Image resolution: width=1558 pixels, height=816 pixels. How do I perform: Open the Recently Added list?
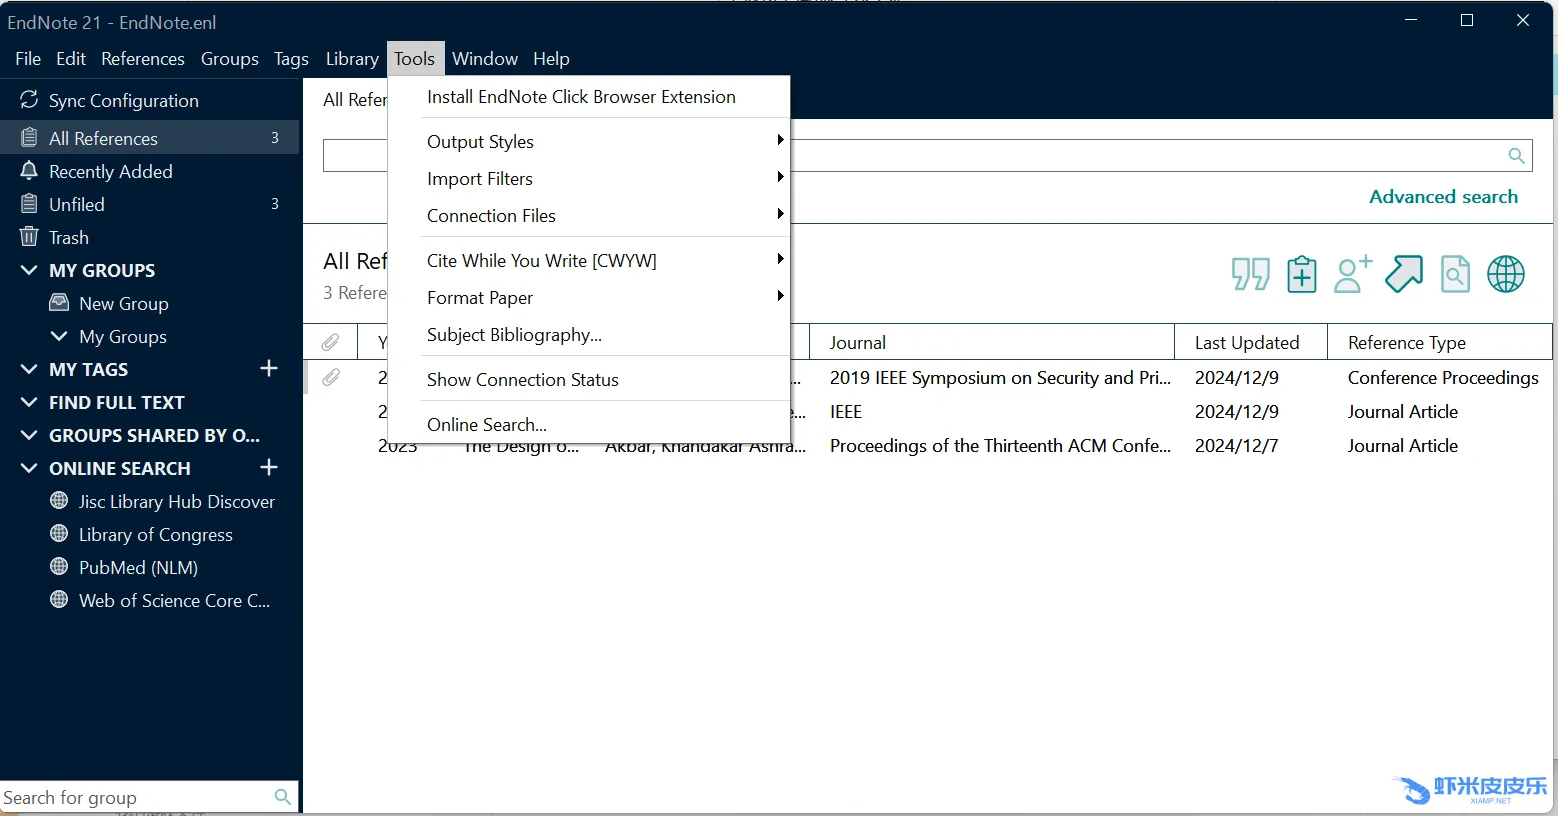click(x=110, y=172)
